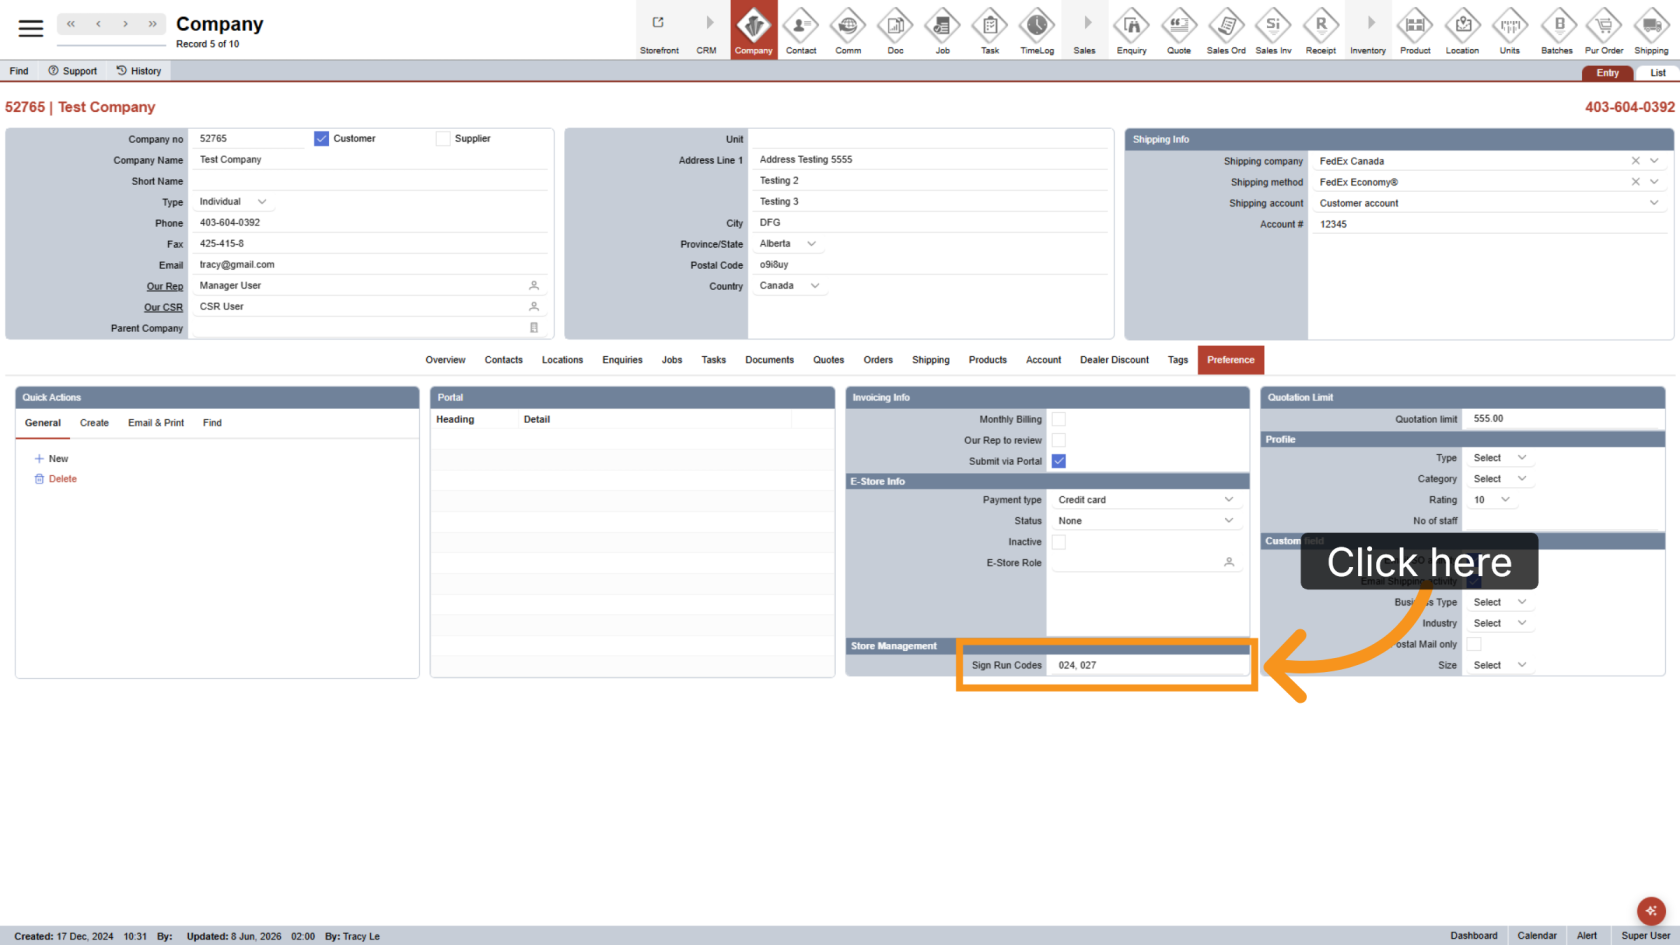
Task: Open the Shipping module icon
Action: 1651,30
